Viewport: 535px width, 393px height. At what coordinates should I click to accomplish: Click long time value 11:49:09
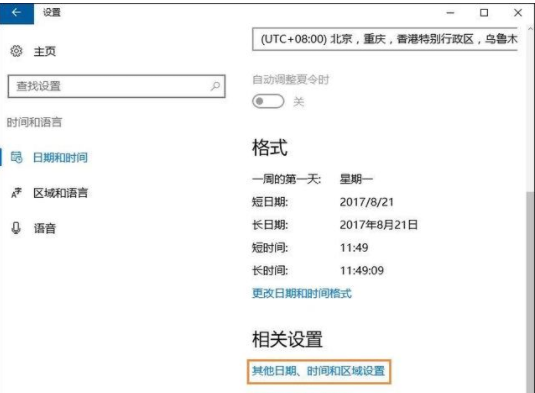click(x=362, y=271)
